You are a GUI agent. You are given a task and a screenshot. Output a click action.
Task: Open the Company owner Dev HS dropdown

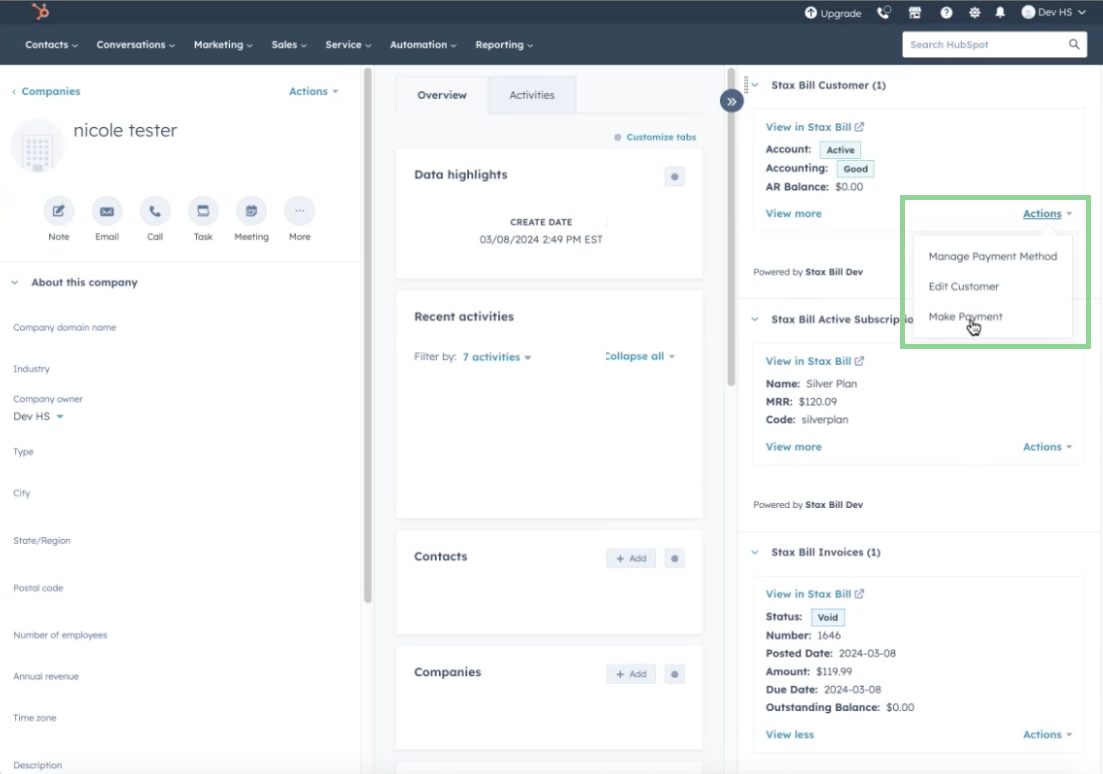(39, 417)
